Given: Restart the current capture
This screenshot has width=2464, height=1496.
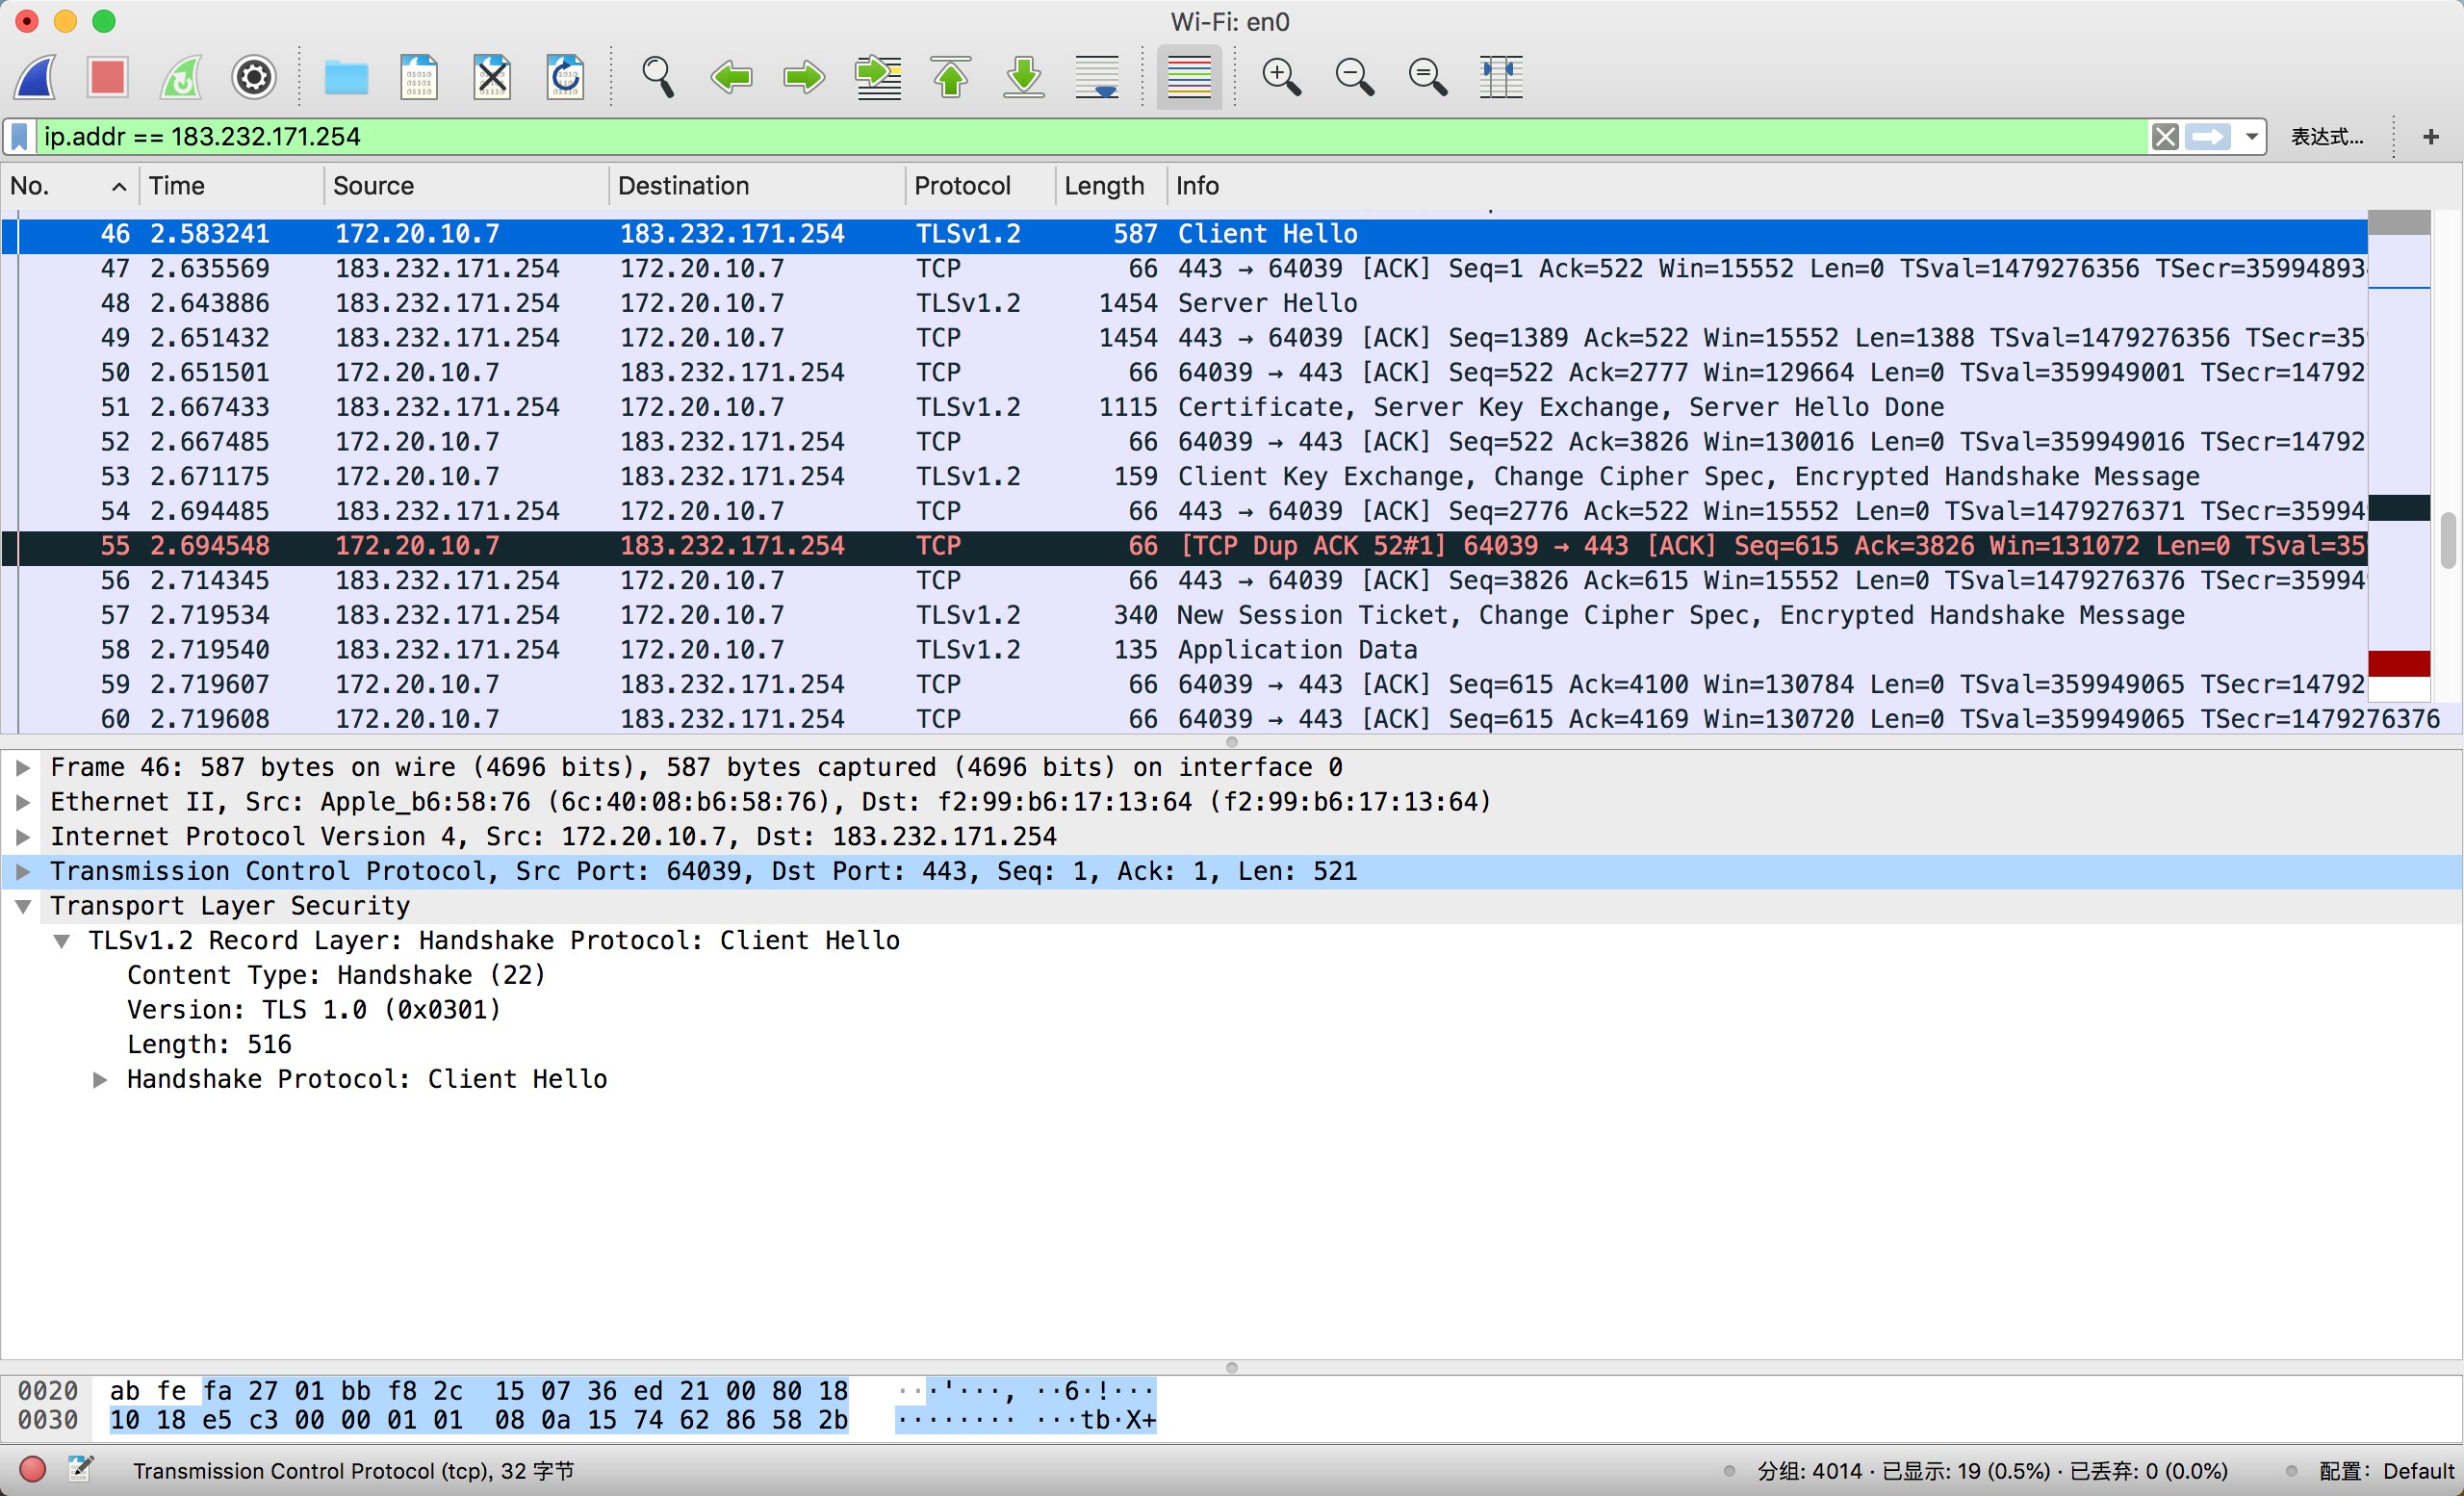Looking at the screenshot, I should [x=181, y=77].
